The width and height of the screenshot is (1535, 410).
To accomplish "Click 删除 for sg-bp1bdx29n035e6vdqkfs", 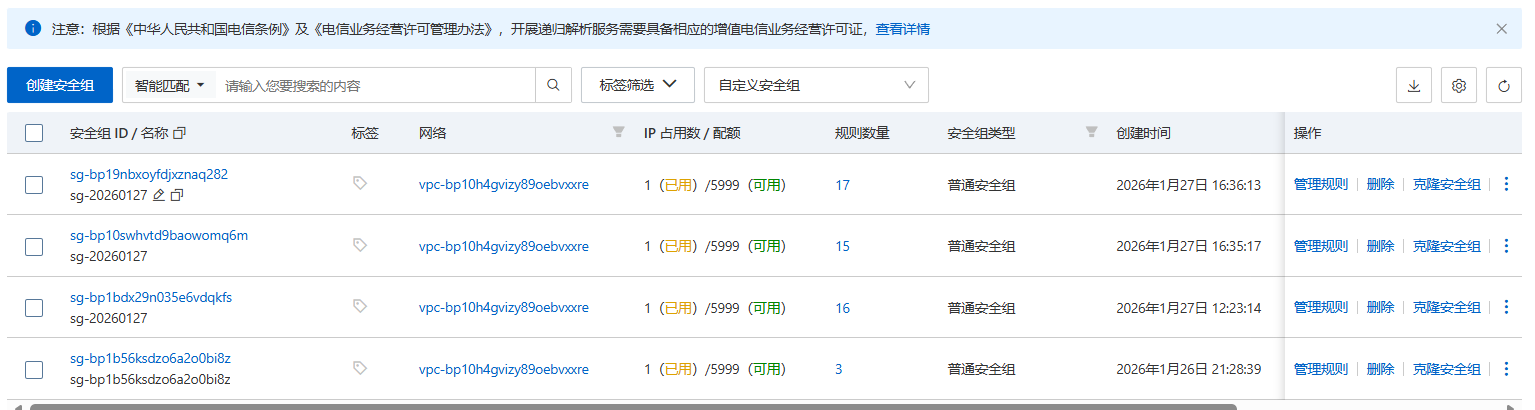I will point(1380,308).
